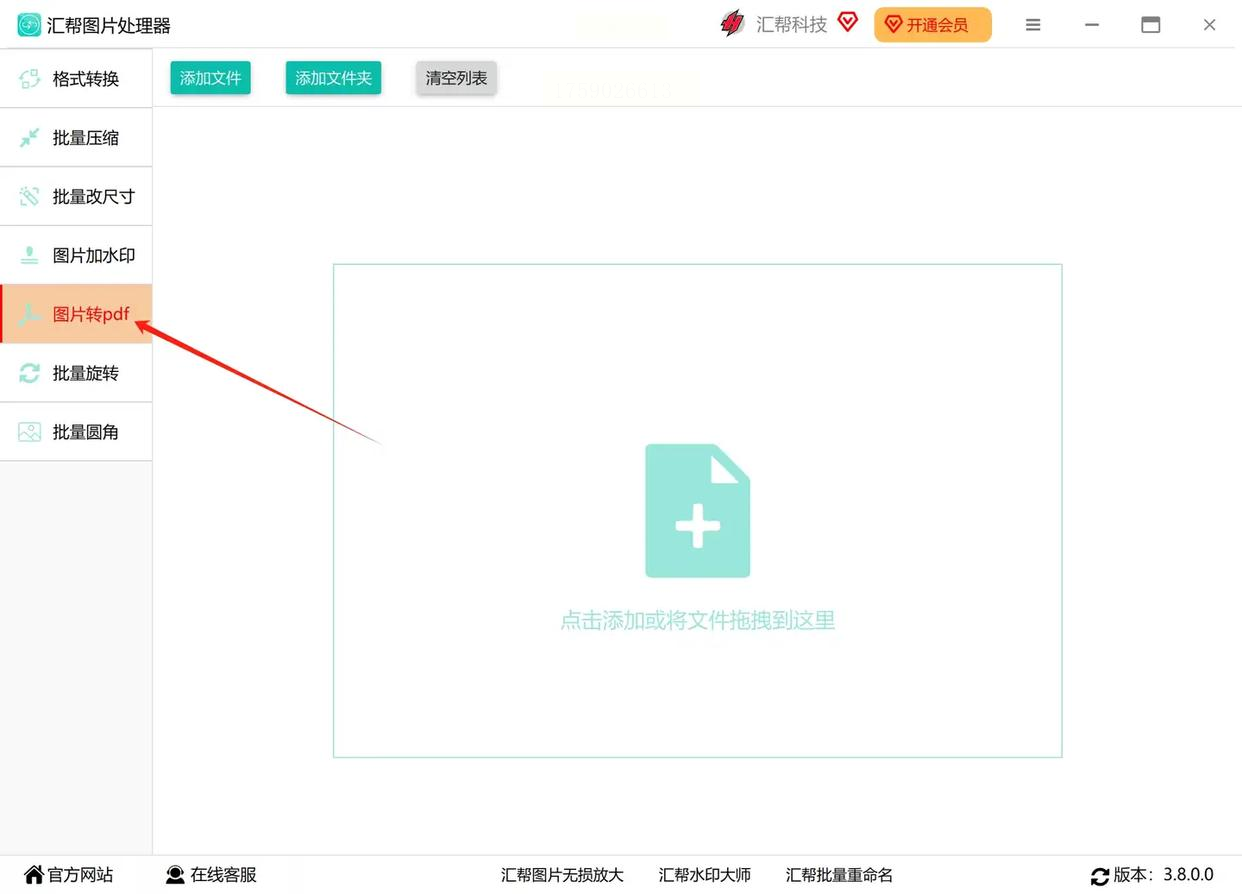
Task: Click the 汇帮科技 red logo icon
Action: pos(733,24)
